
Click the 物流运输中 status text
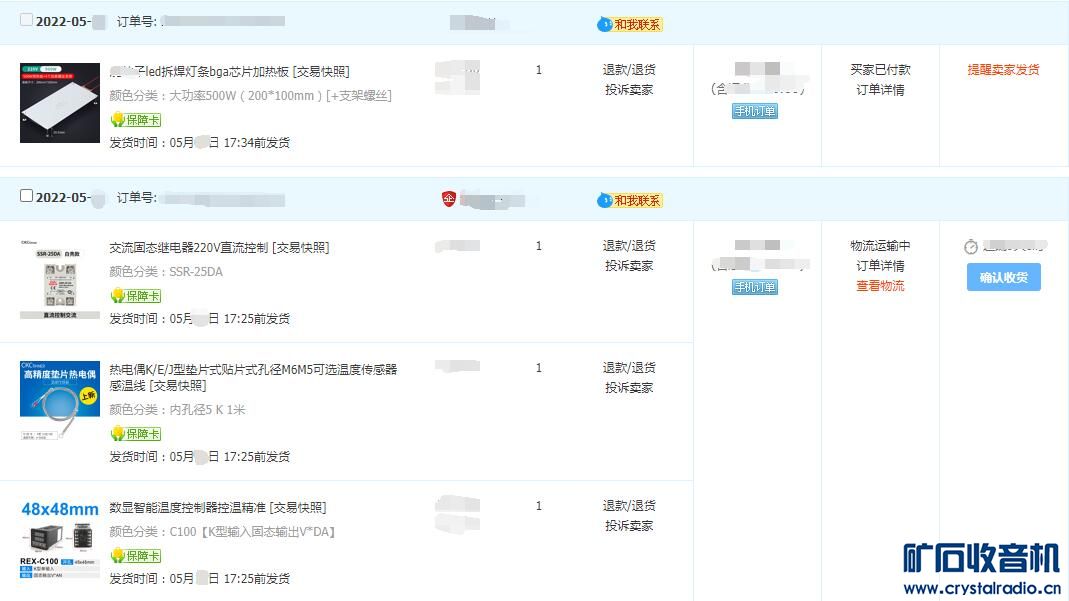(880, 245)
